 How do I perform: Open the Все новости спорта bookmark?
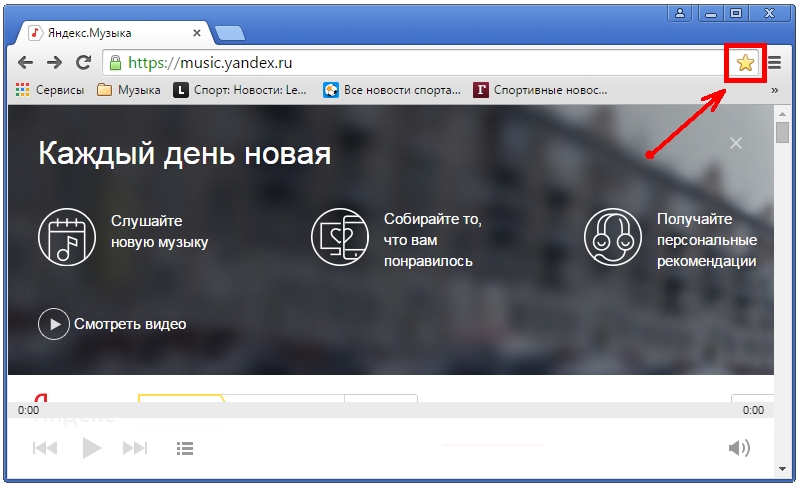[392, 90]
